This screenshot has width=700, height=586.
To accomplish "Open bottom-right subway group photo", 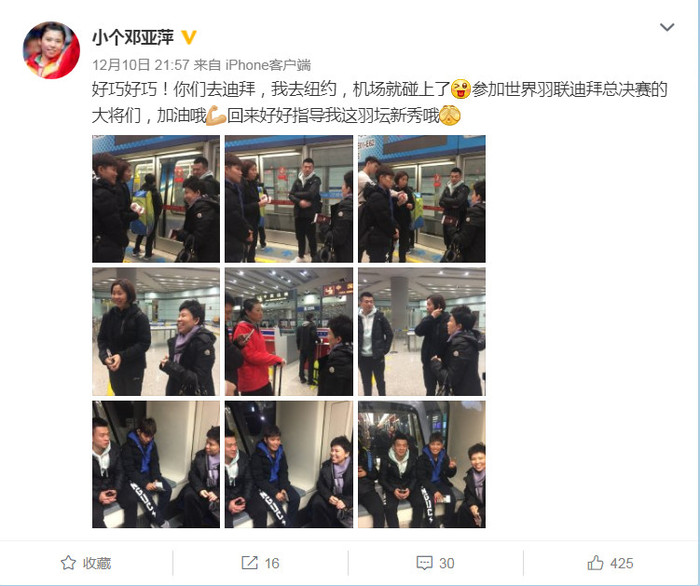I will coord(422,464).
